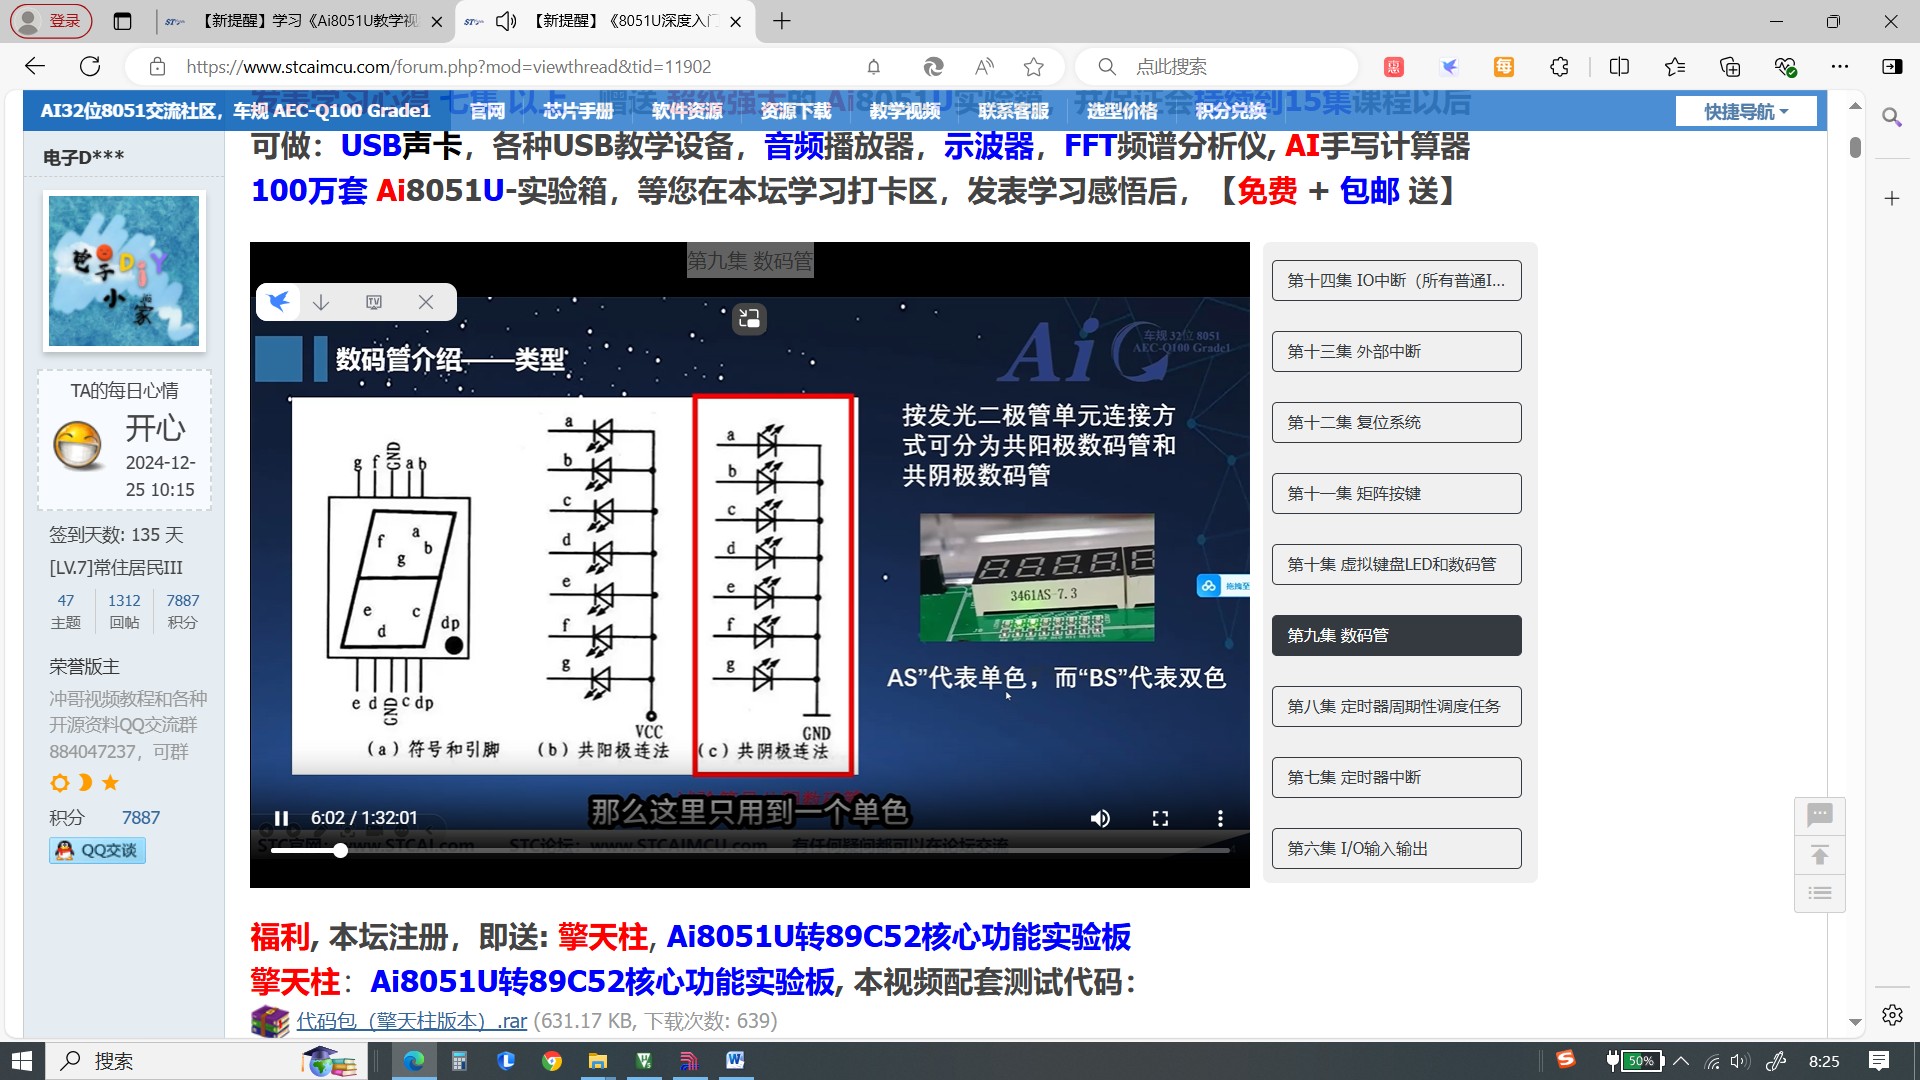Click the TV cast icon in video overlay
Screen dimensions: 1920x1080
(x=374, y=302)
